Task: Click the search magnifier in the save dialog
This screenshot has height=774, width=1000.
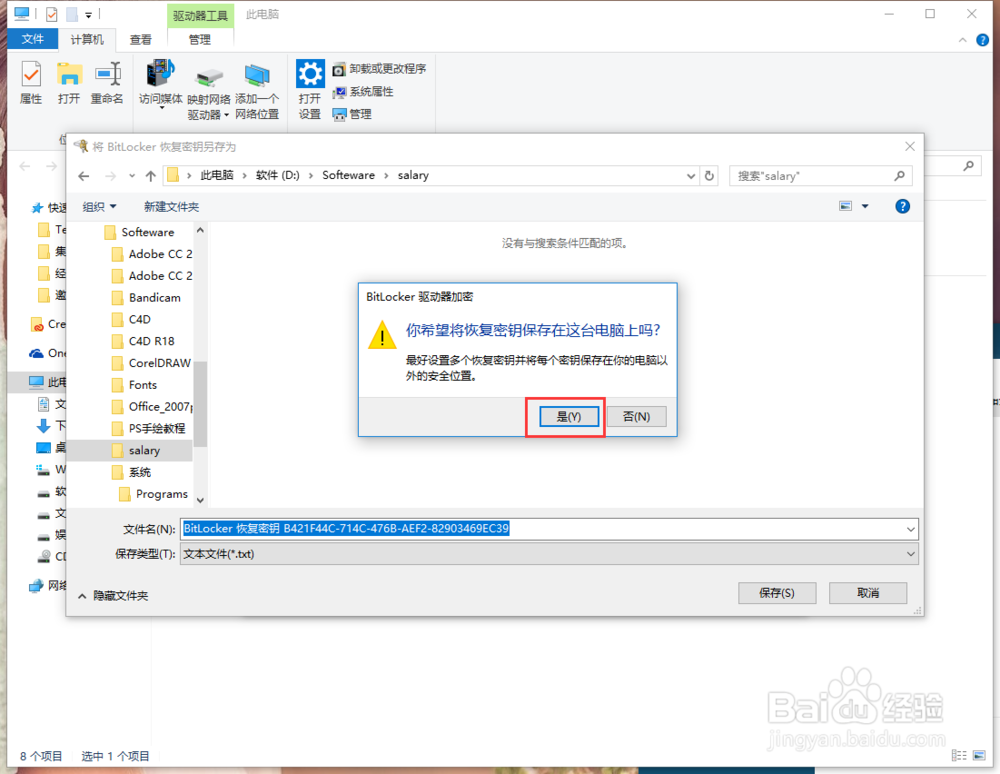Action: point(899,175)
